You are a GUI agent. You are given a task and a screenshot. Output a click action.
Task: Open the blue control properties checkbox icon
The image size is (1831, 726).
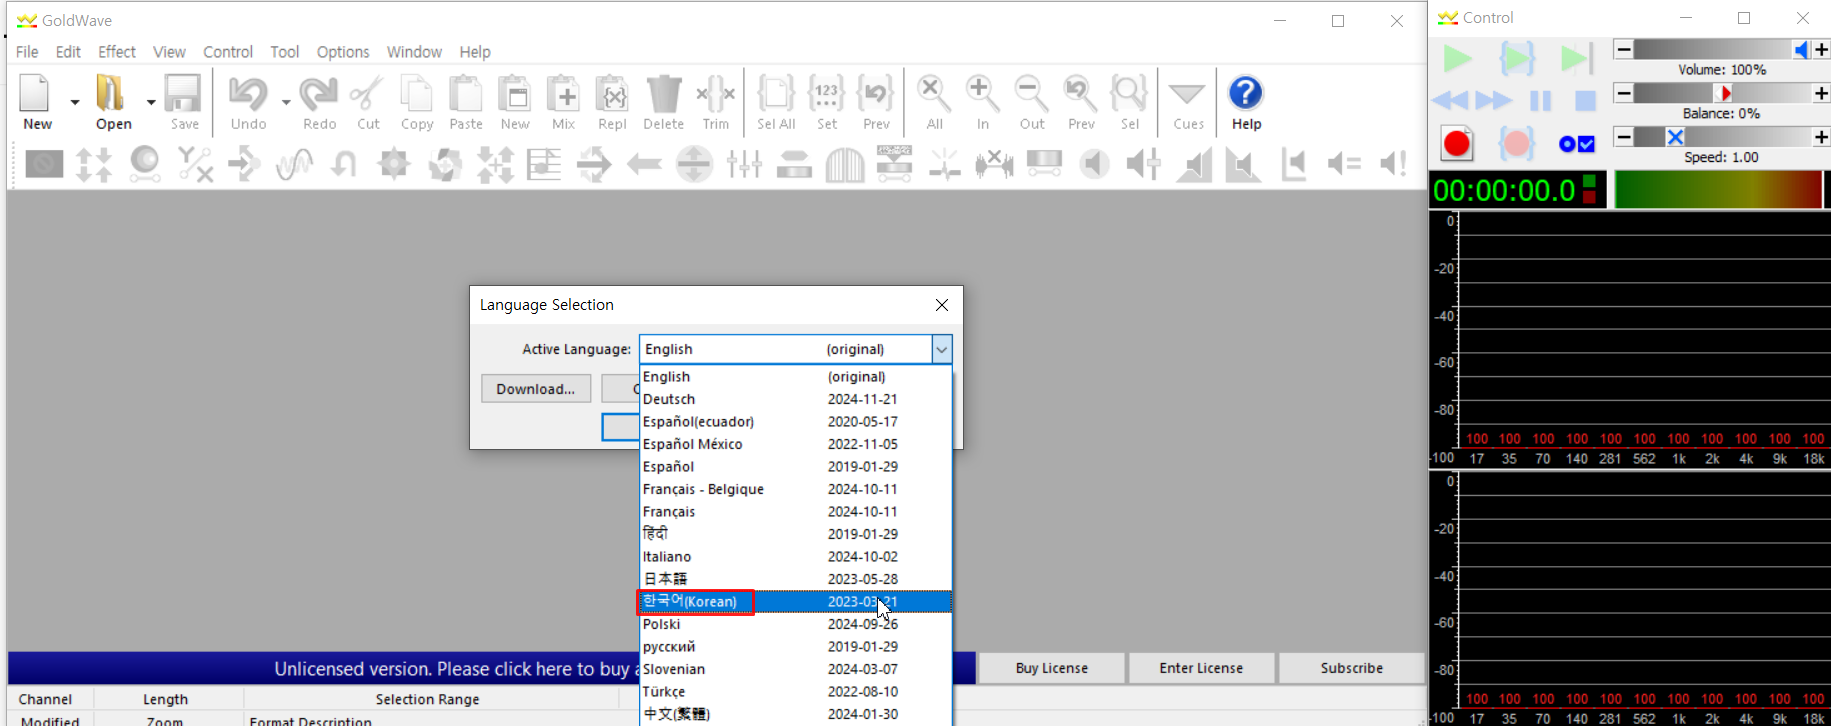tap(1577, 144)
